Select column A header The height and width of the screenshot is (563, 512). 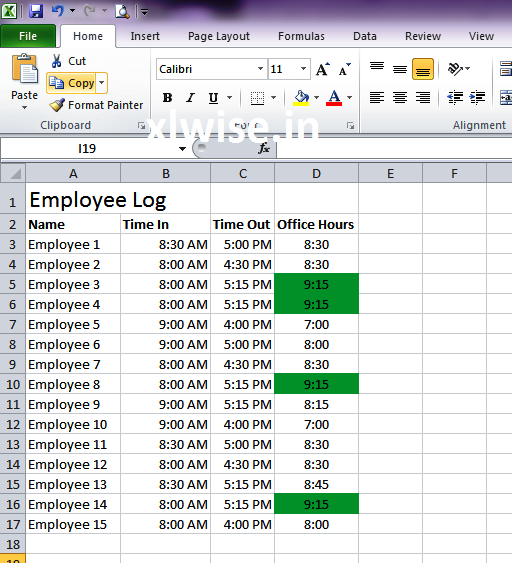click(73, 173)
